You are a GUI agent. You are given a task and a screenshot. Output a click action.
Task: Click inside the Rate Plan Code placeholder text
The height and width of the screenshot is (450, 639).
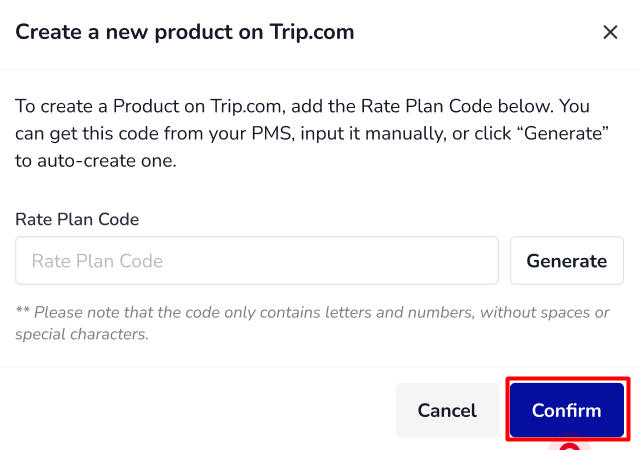97,261
